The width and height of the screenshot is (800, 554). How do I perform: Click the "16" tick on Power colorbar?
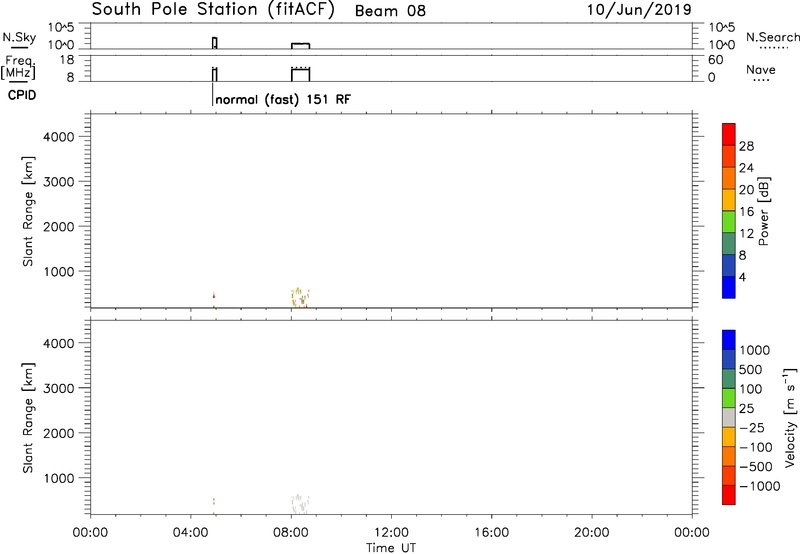(746, 212)
